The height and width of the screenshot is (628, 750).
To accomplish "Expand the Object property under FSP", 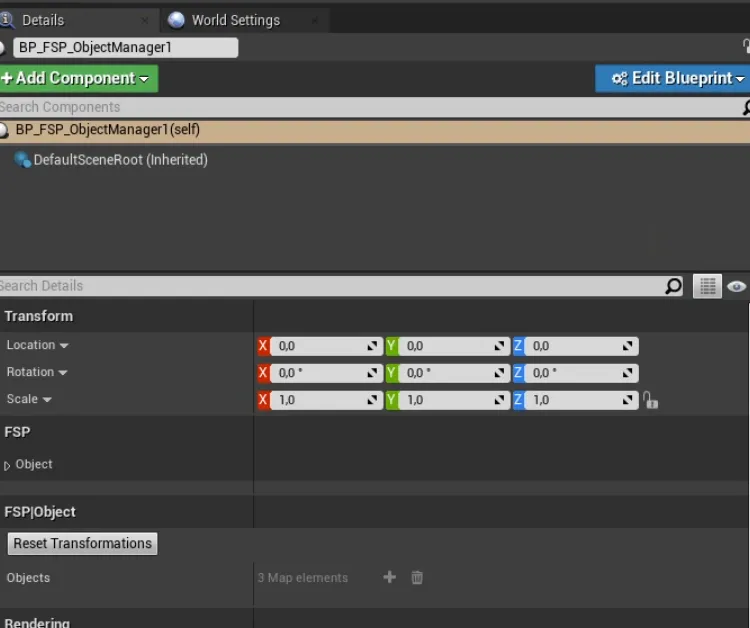I will tap(8, 465).
